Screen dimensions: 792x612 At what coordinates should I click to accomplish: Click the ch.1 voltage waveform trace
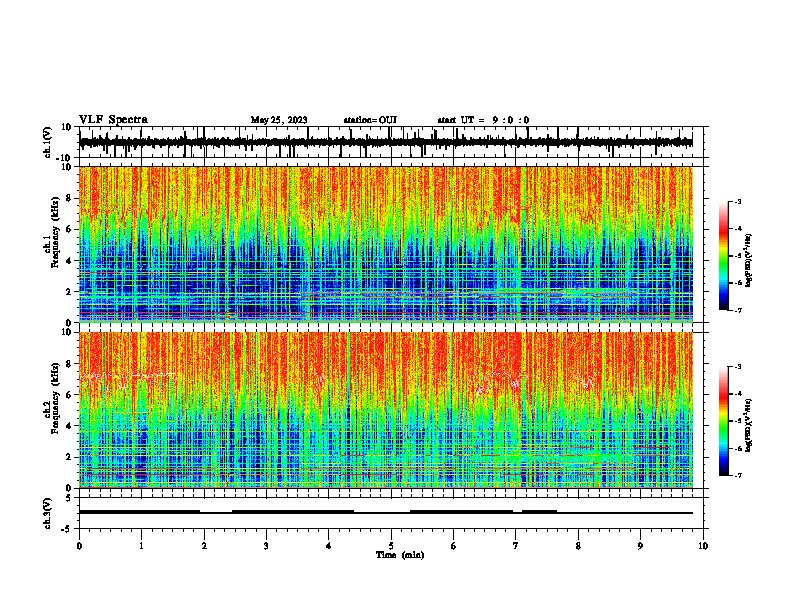click(386, 142)
